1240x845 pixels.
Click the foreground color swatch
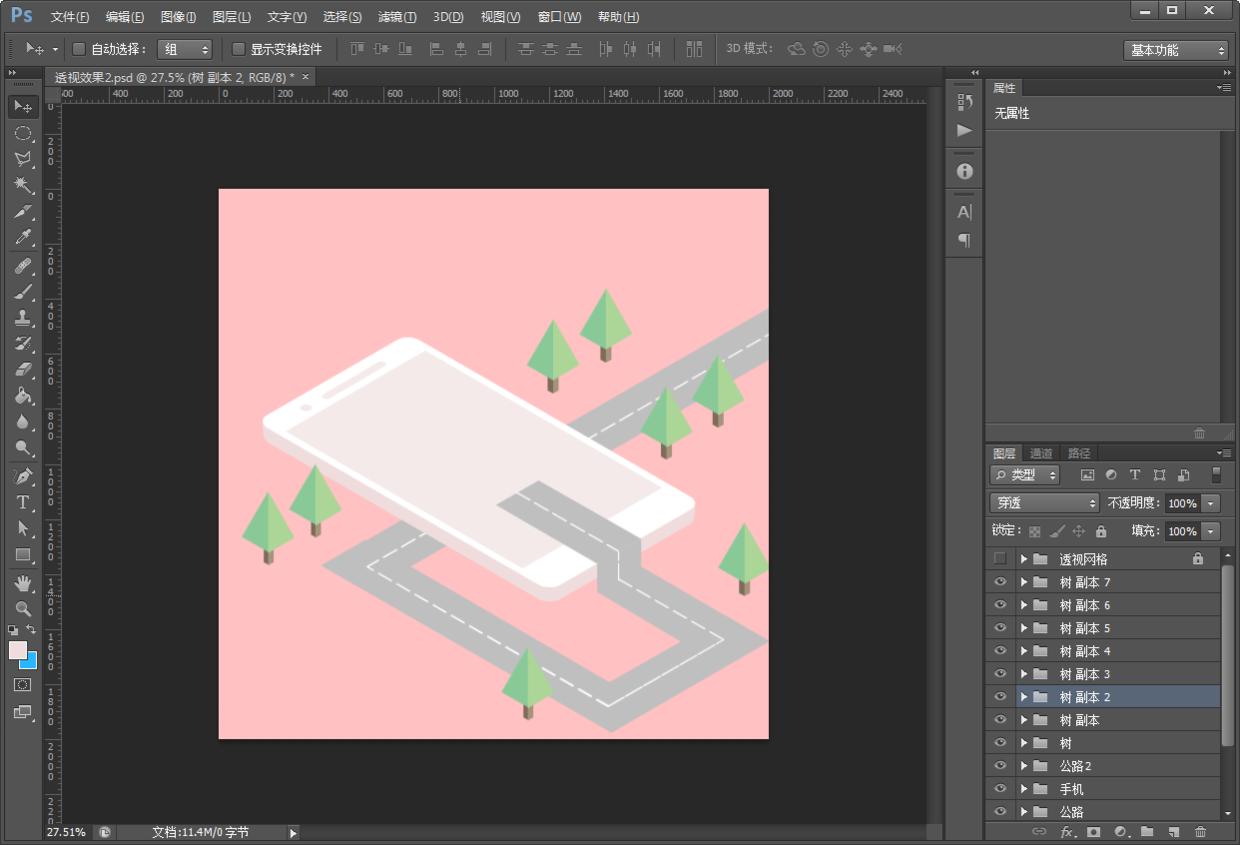(18, 650)
